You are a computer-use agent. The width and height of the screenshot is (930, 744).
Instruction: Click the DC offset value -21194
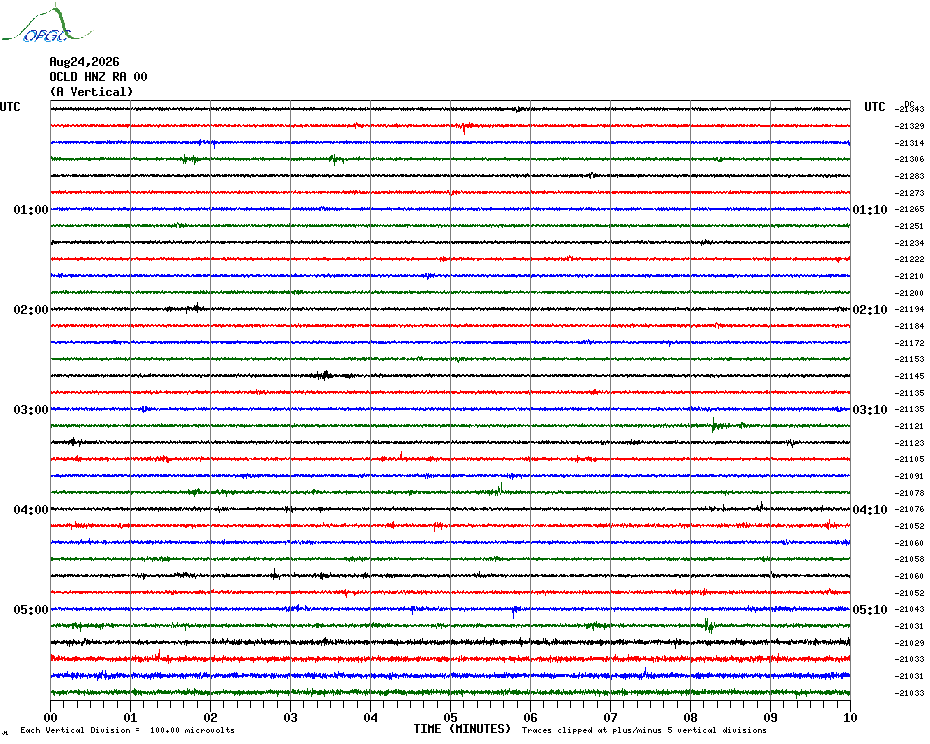(910, 310)
